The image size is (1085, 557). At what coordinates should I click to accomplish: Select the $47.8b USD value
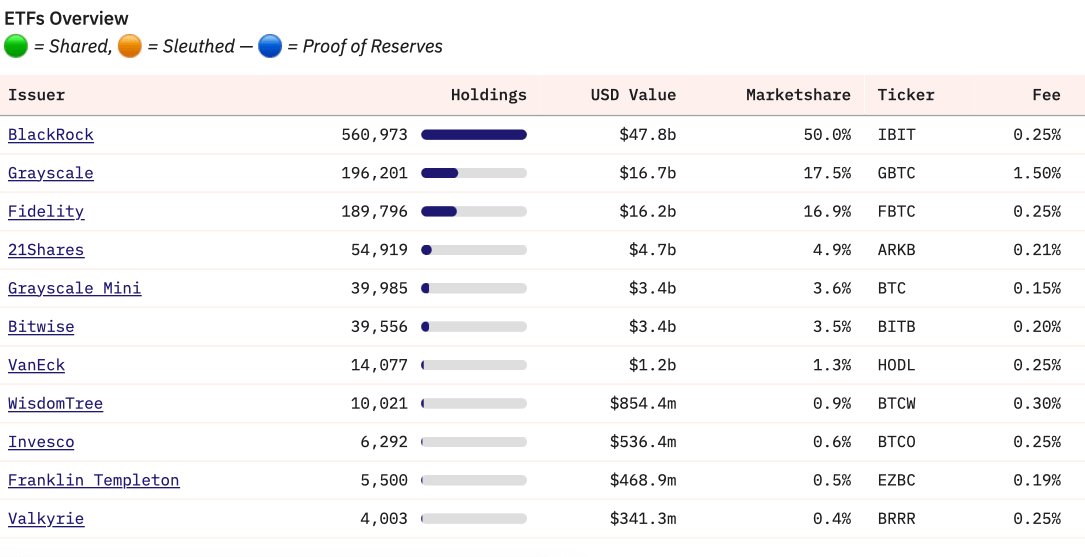coord(648,135)
